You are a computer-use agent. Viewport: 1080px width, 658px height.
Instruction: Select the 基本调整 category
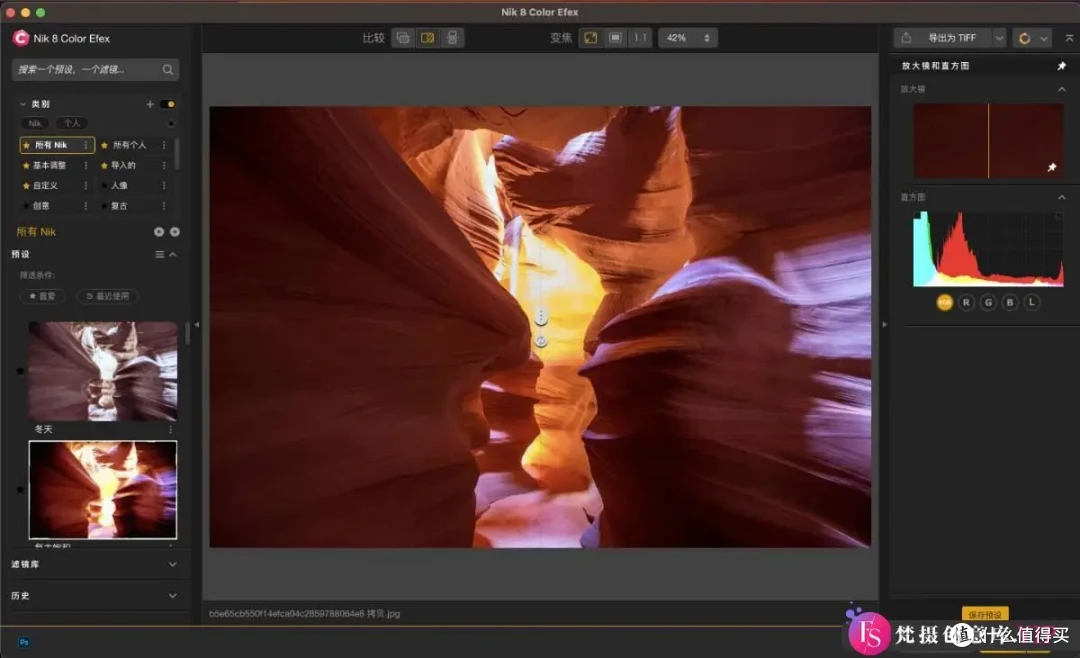[x=50, y=165]
